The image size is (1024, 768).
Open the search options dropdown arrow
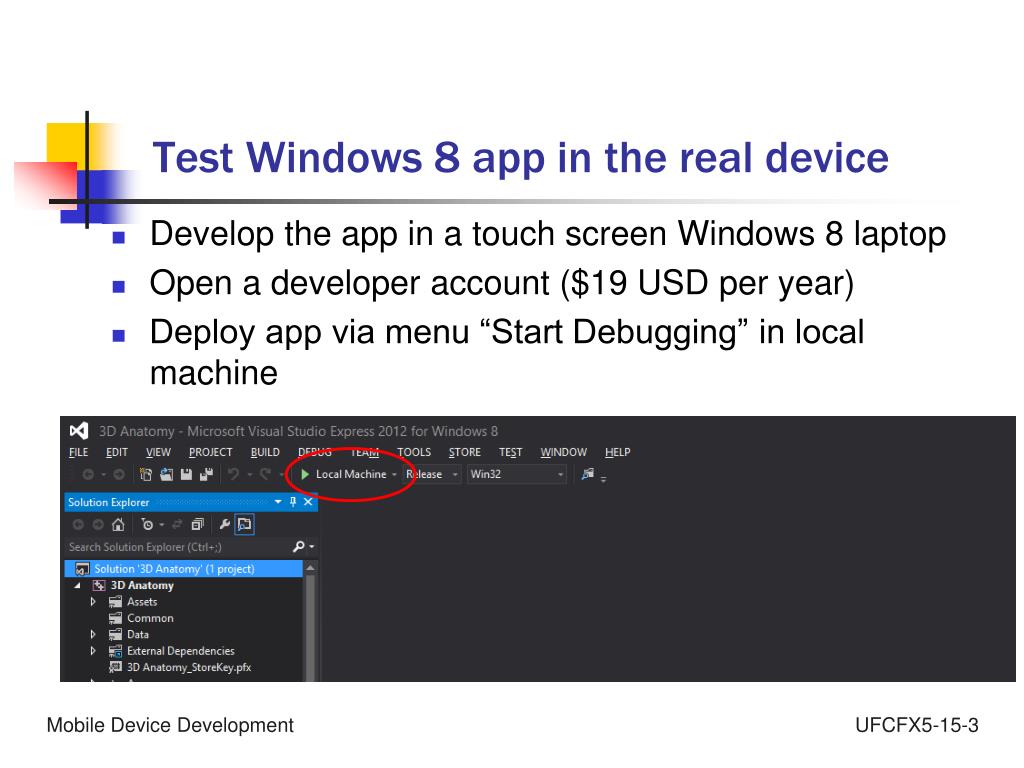pos(312,547)
